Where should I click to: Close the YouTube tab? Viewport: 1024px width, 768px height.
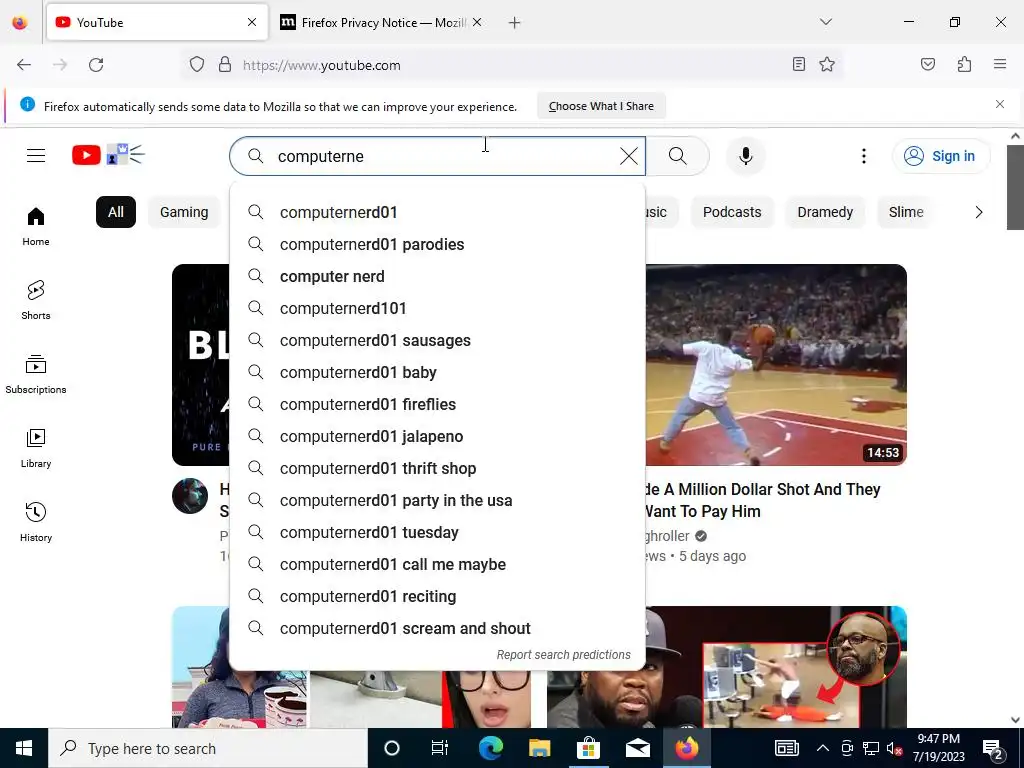click(252, 22)
